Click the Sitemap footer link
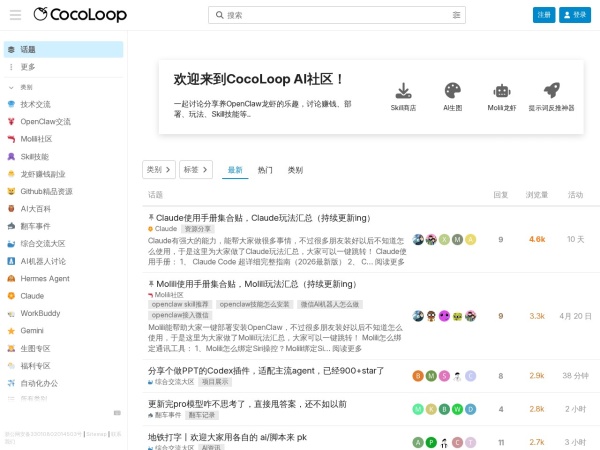This screenshot has width=600, height=450. 96,434
